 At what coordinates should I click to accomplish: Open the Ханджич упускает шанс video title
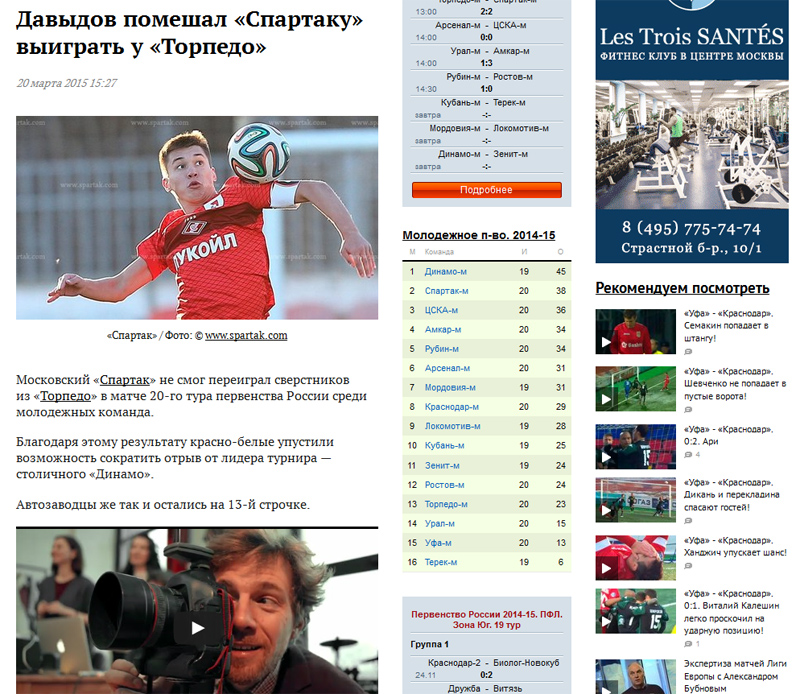[x=735, y=547]
